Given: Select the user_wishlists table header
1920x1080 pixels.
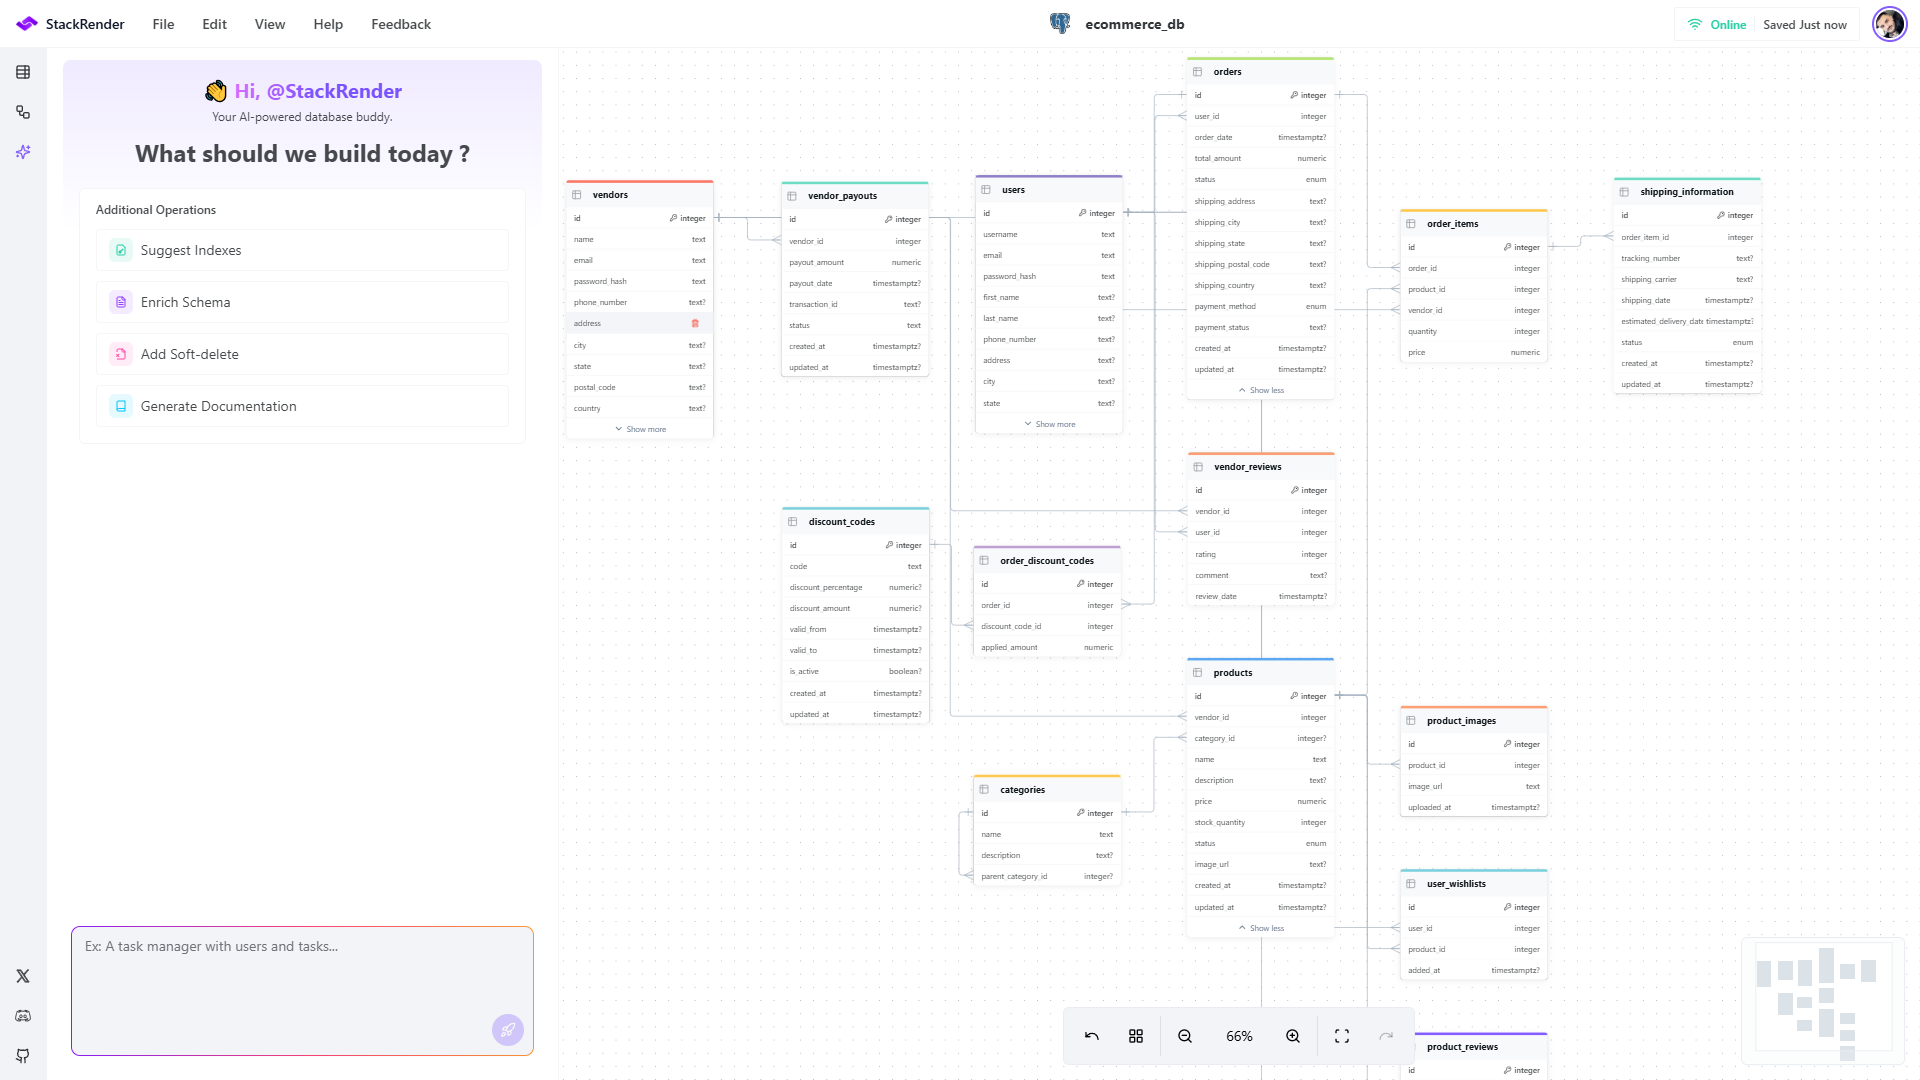Looking at the screenshot, I should coord(1474,884).
